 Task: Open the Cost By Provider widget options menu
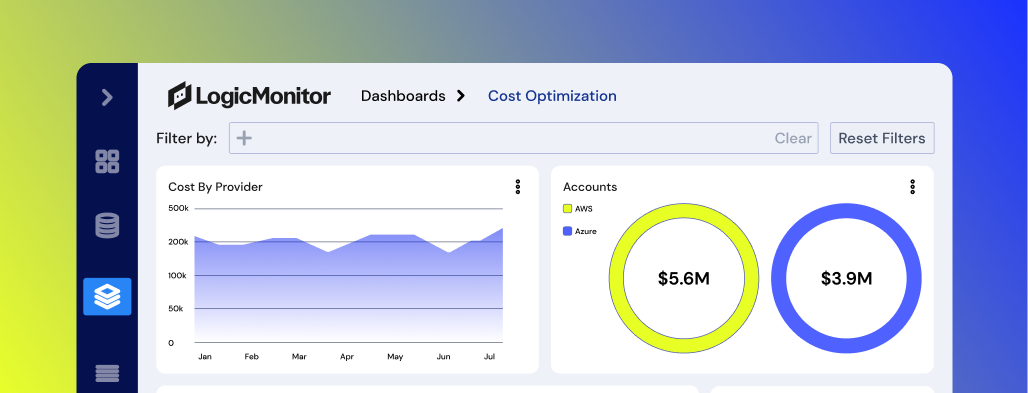[x=518, y=187]
